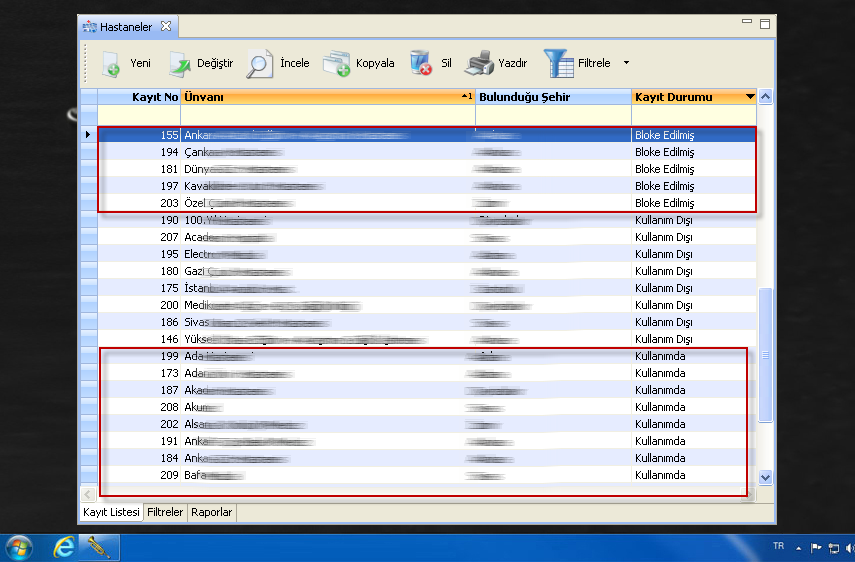Click the Filtrele funnel icon
The image size is (855, 562).
coord(559,64)
